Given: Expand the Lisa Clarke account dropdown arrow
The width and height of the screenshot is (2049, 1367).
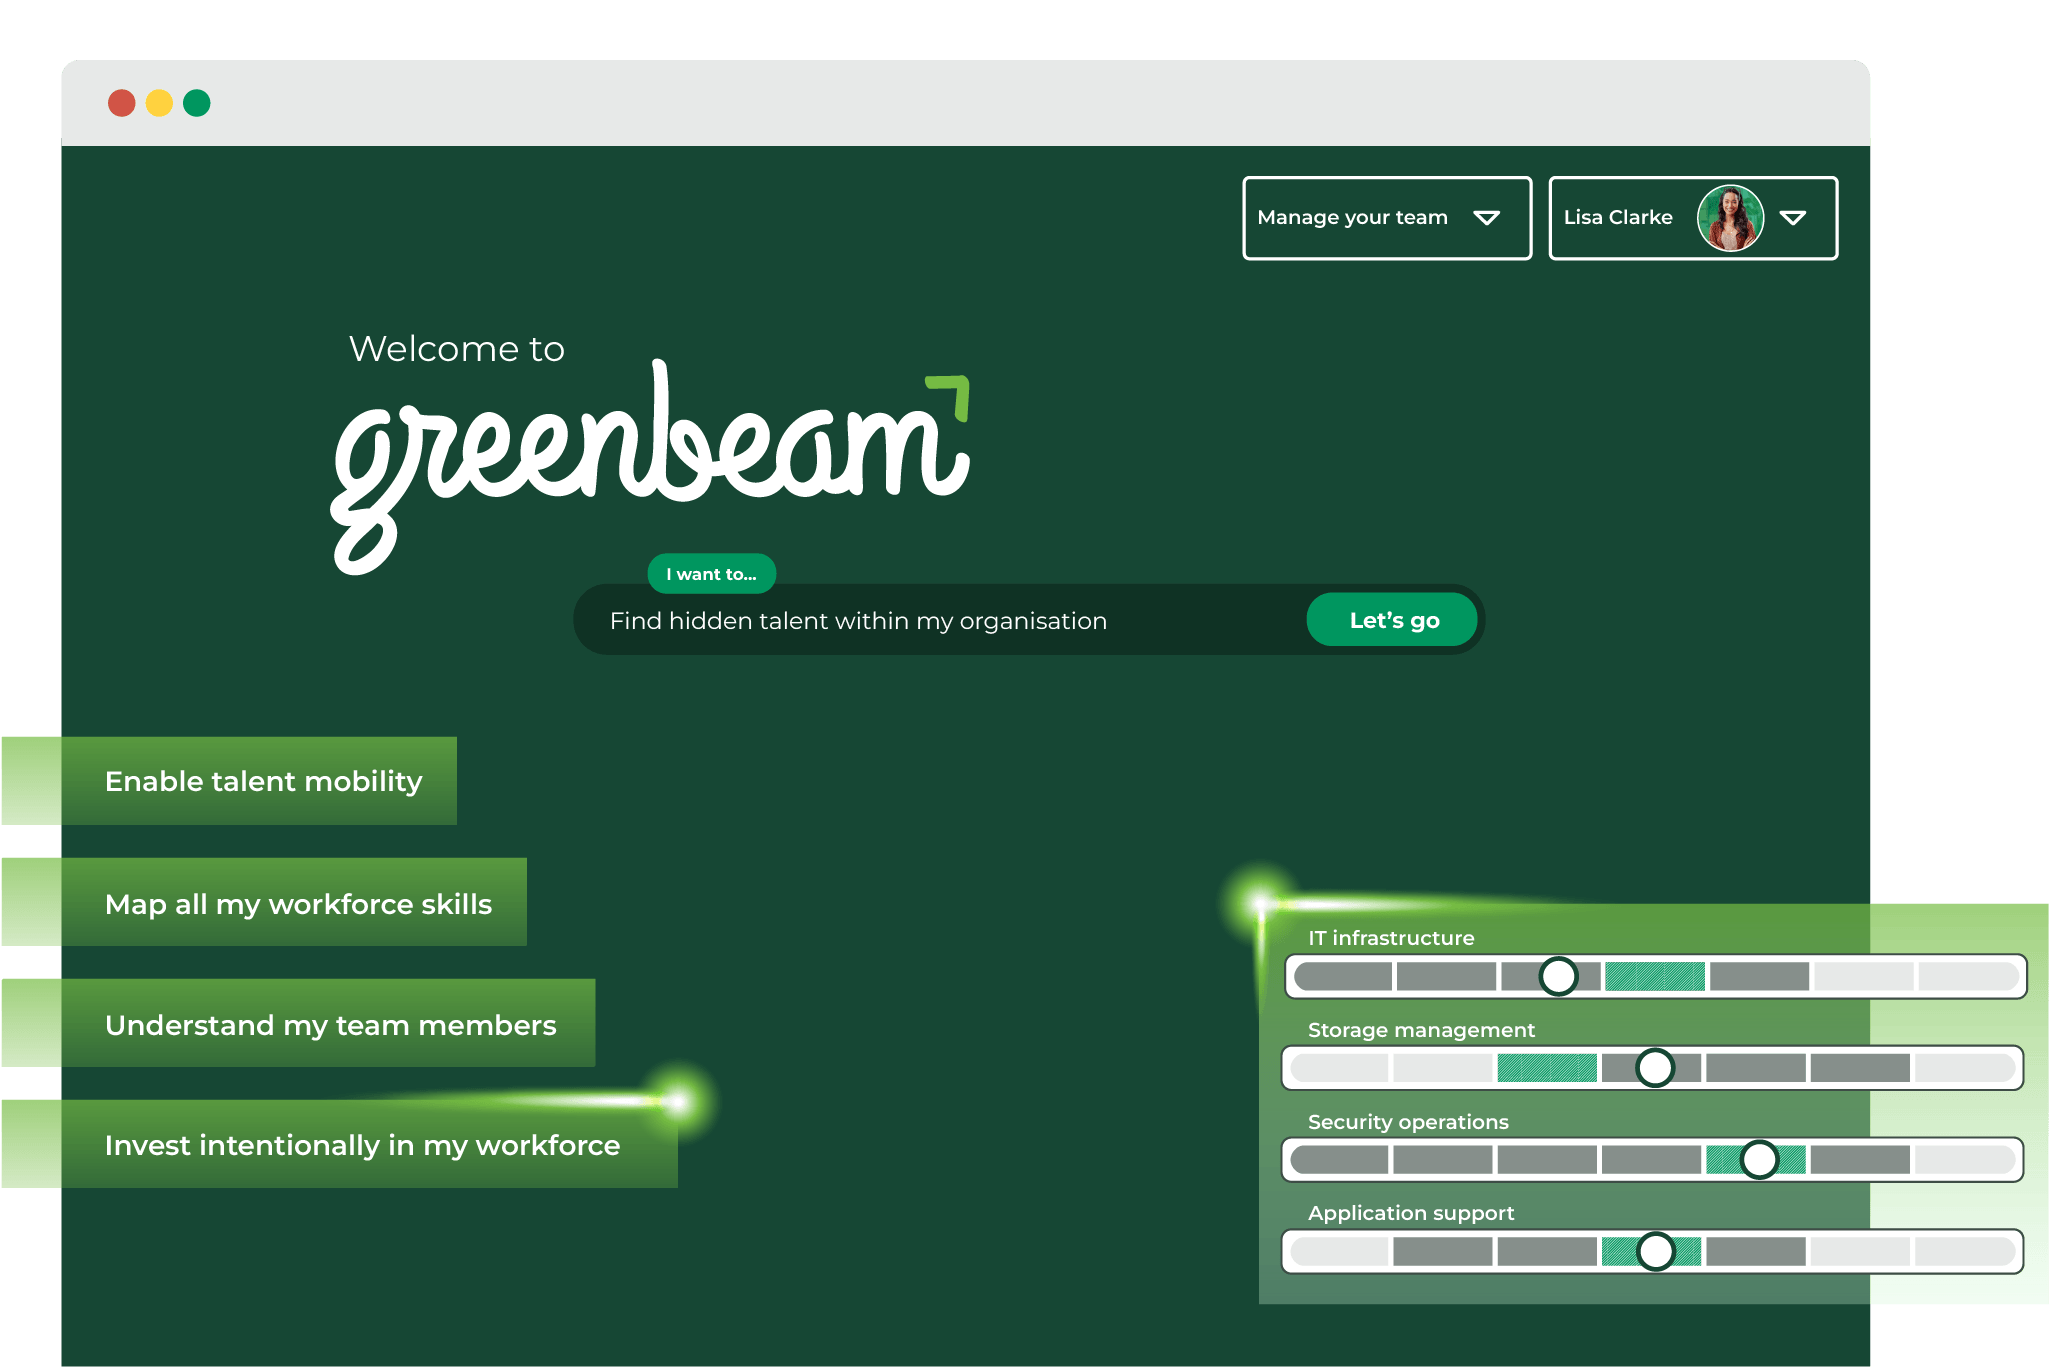Looking at the screenshot, I should [1793, 218].
